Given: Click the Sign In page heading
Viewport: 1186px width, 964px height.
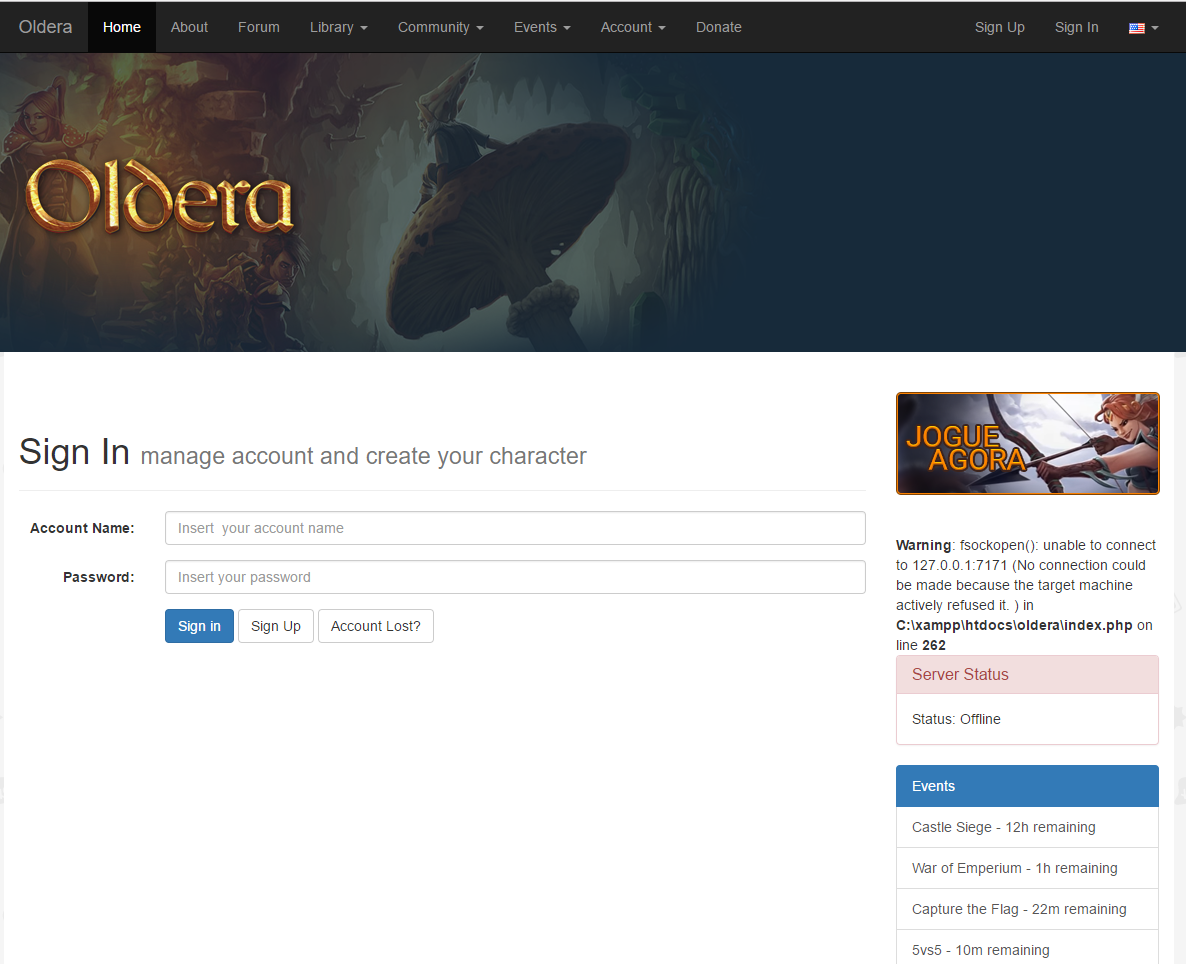Looking at the screenshot, I should click(x=74, y=452).
